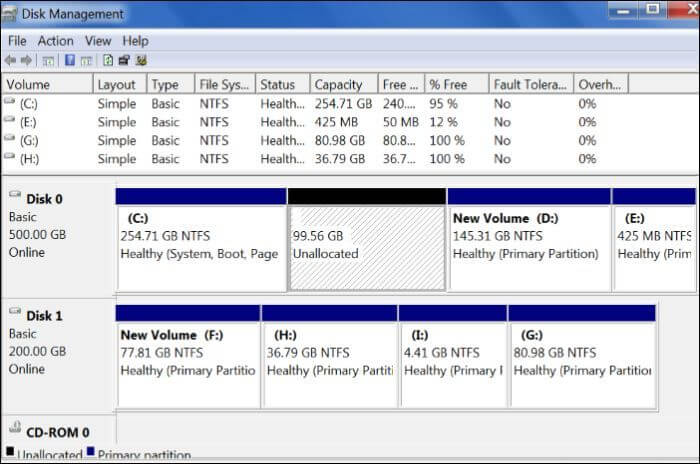Click the Help icon in toolbar
This screenshot has width=700, height=464.
tap(70, 60)
